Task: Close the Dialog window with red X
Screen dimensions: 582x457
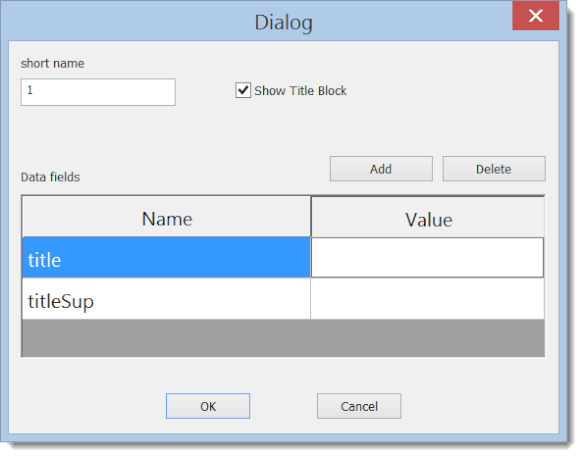Action: (535, 16)
